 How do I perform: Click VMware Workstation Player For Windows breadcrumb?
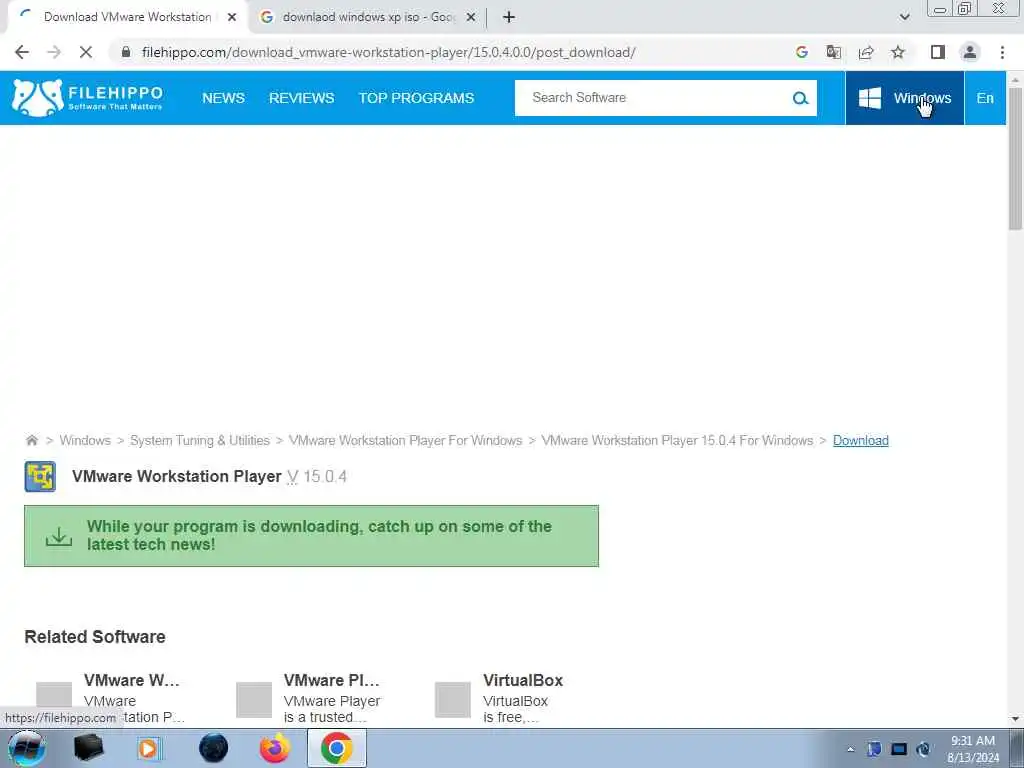click(406, 440)
